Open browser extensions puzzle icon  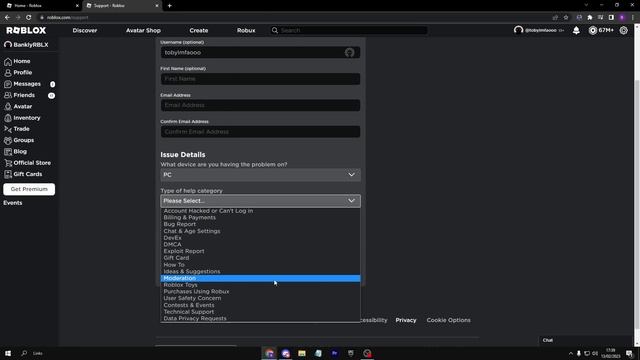(590, 18)
